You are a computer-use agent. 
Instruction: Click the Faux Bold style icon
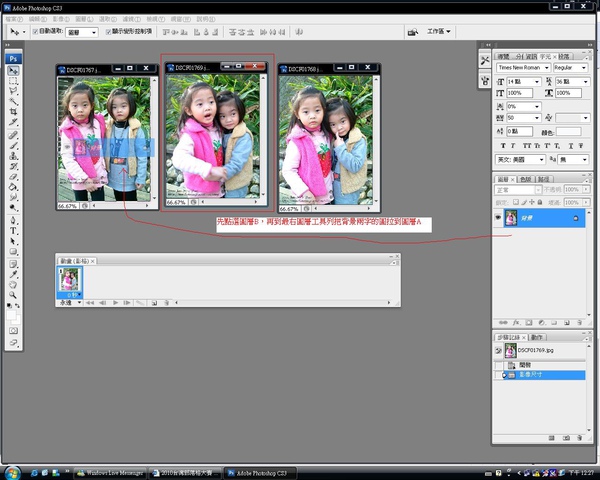pos(503,146)
